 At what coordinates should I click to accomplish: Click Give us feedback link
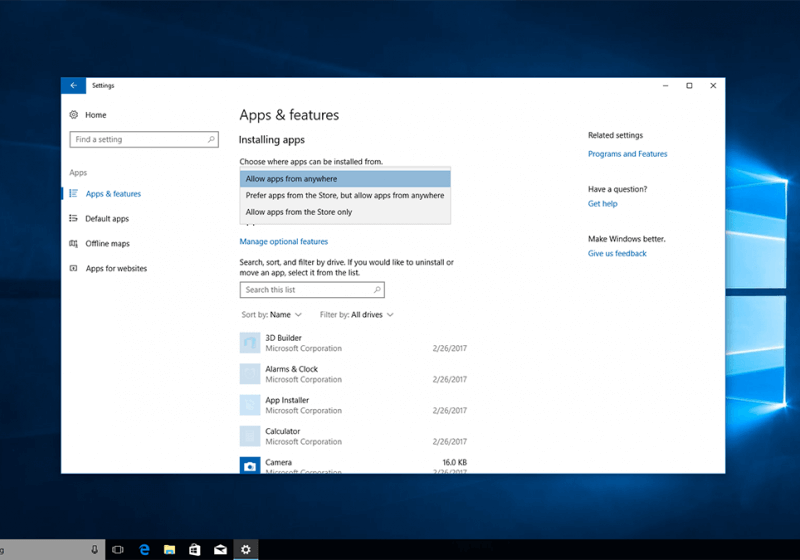pyautogui.click(x=617, y=253)
